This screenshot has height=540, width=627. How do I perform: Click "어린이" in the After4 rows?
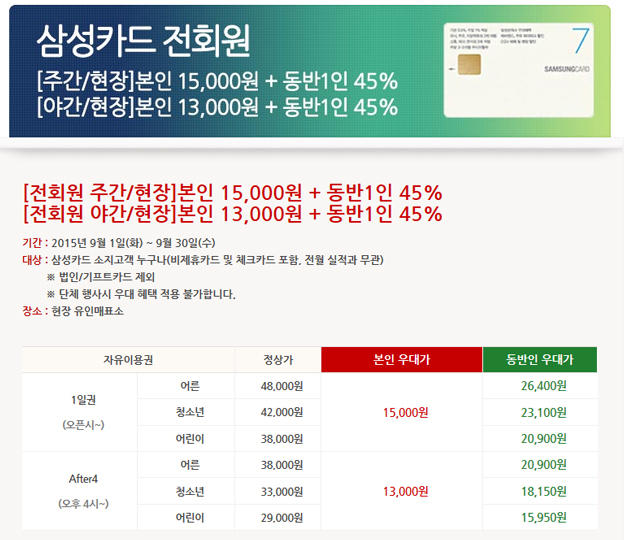point(190,518)
